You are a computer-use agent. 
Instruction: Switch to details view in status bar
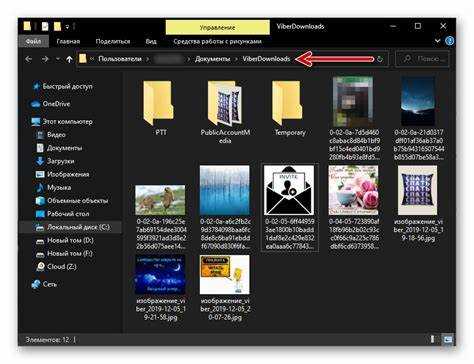pyautogui.click(x=432, y=339)
